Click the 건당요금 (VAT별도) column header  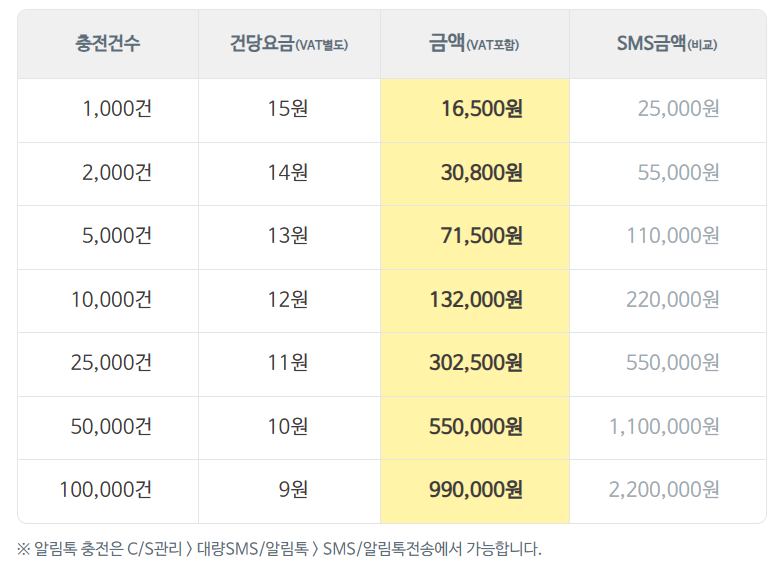(288, 44)
